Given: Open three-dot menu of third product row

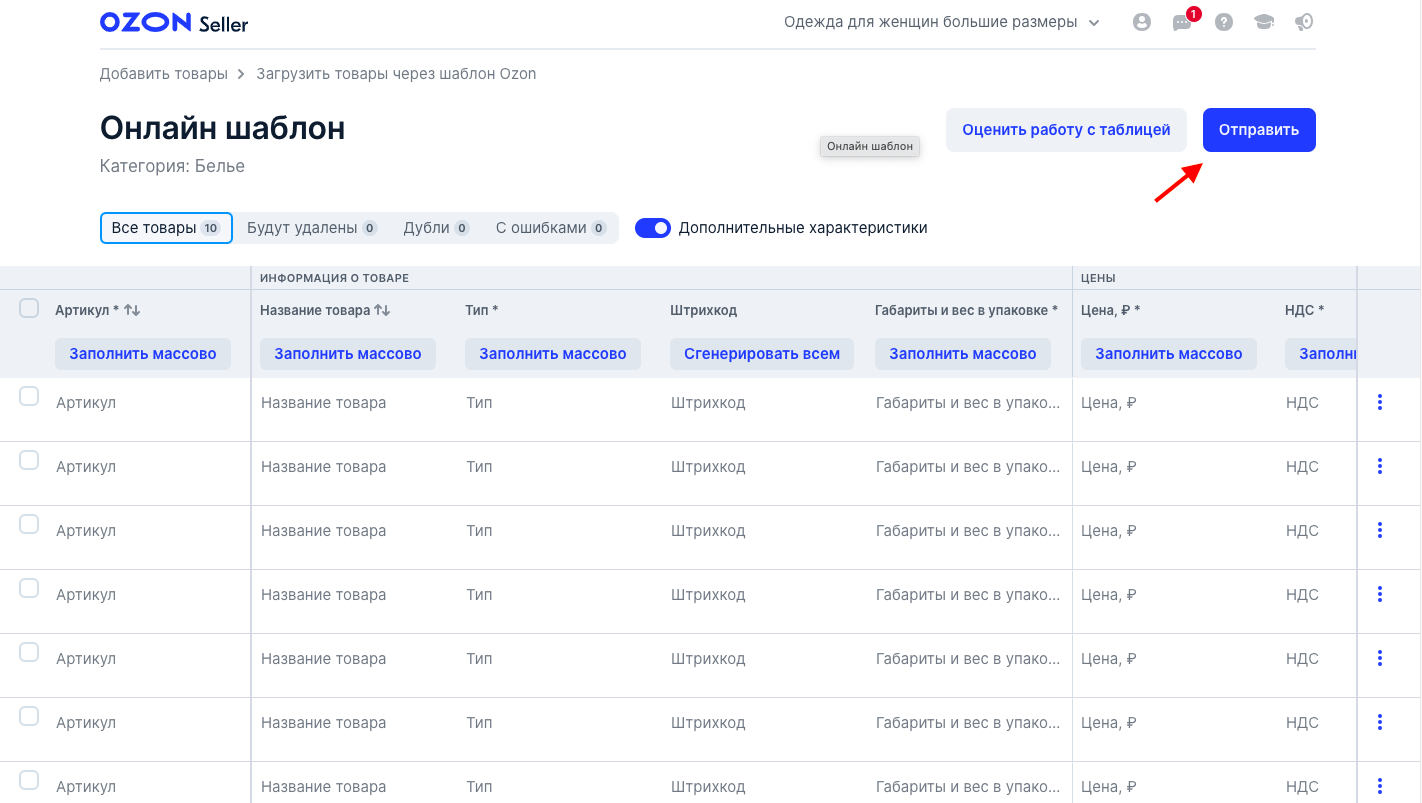Looking at the screenshot, I should (x=1379, y=530).
